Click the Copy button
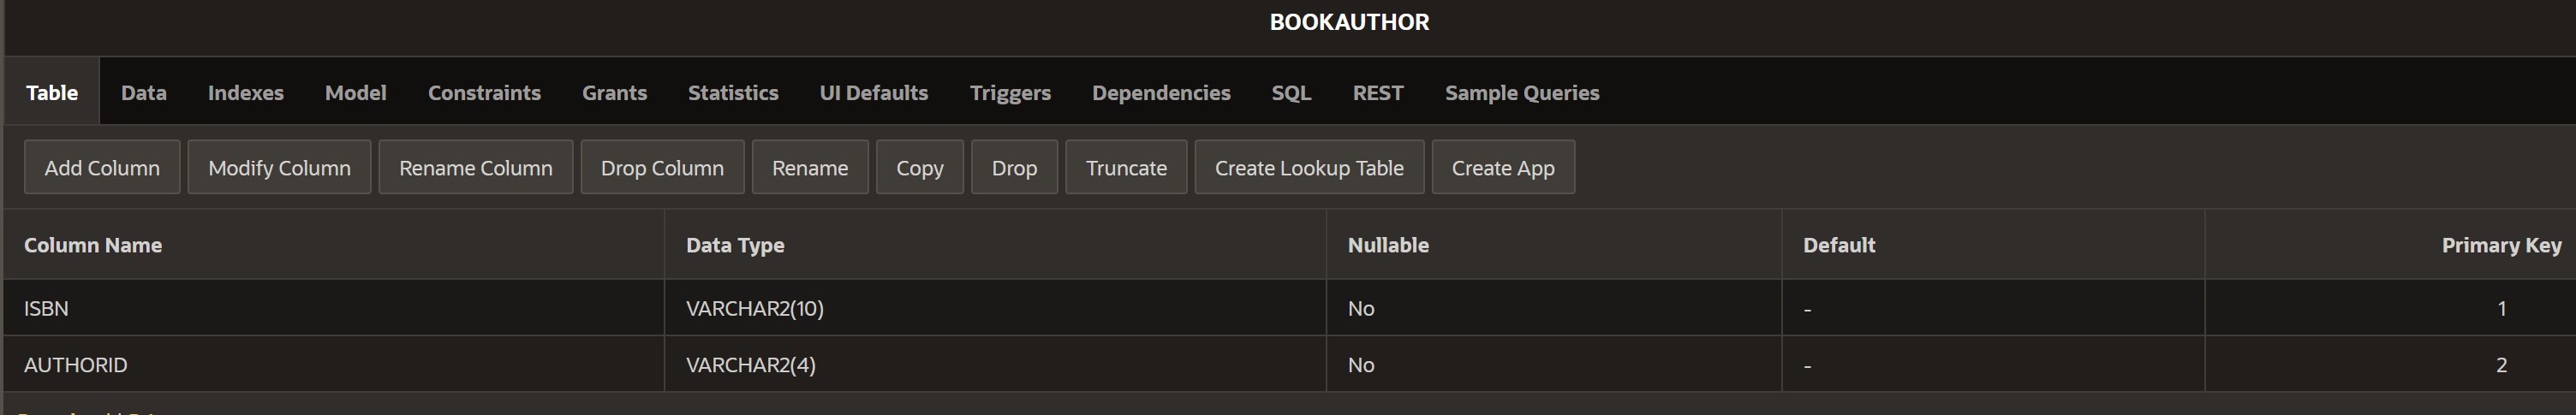Screen dimensions: 2576x415 point(920,167)
